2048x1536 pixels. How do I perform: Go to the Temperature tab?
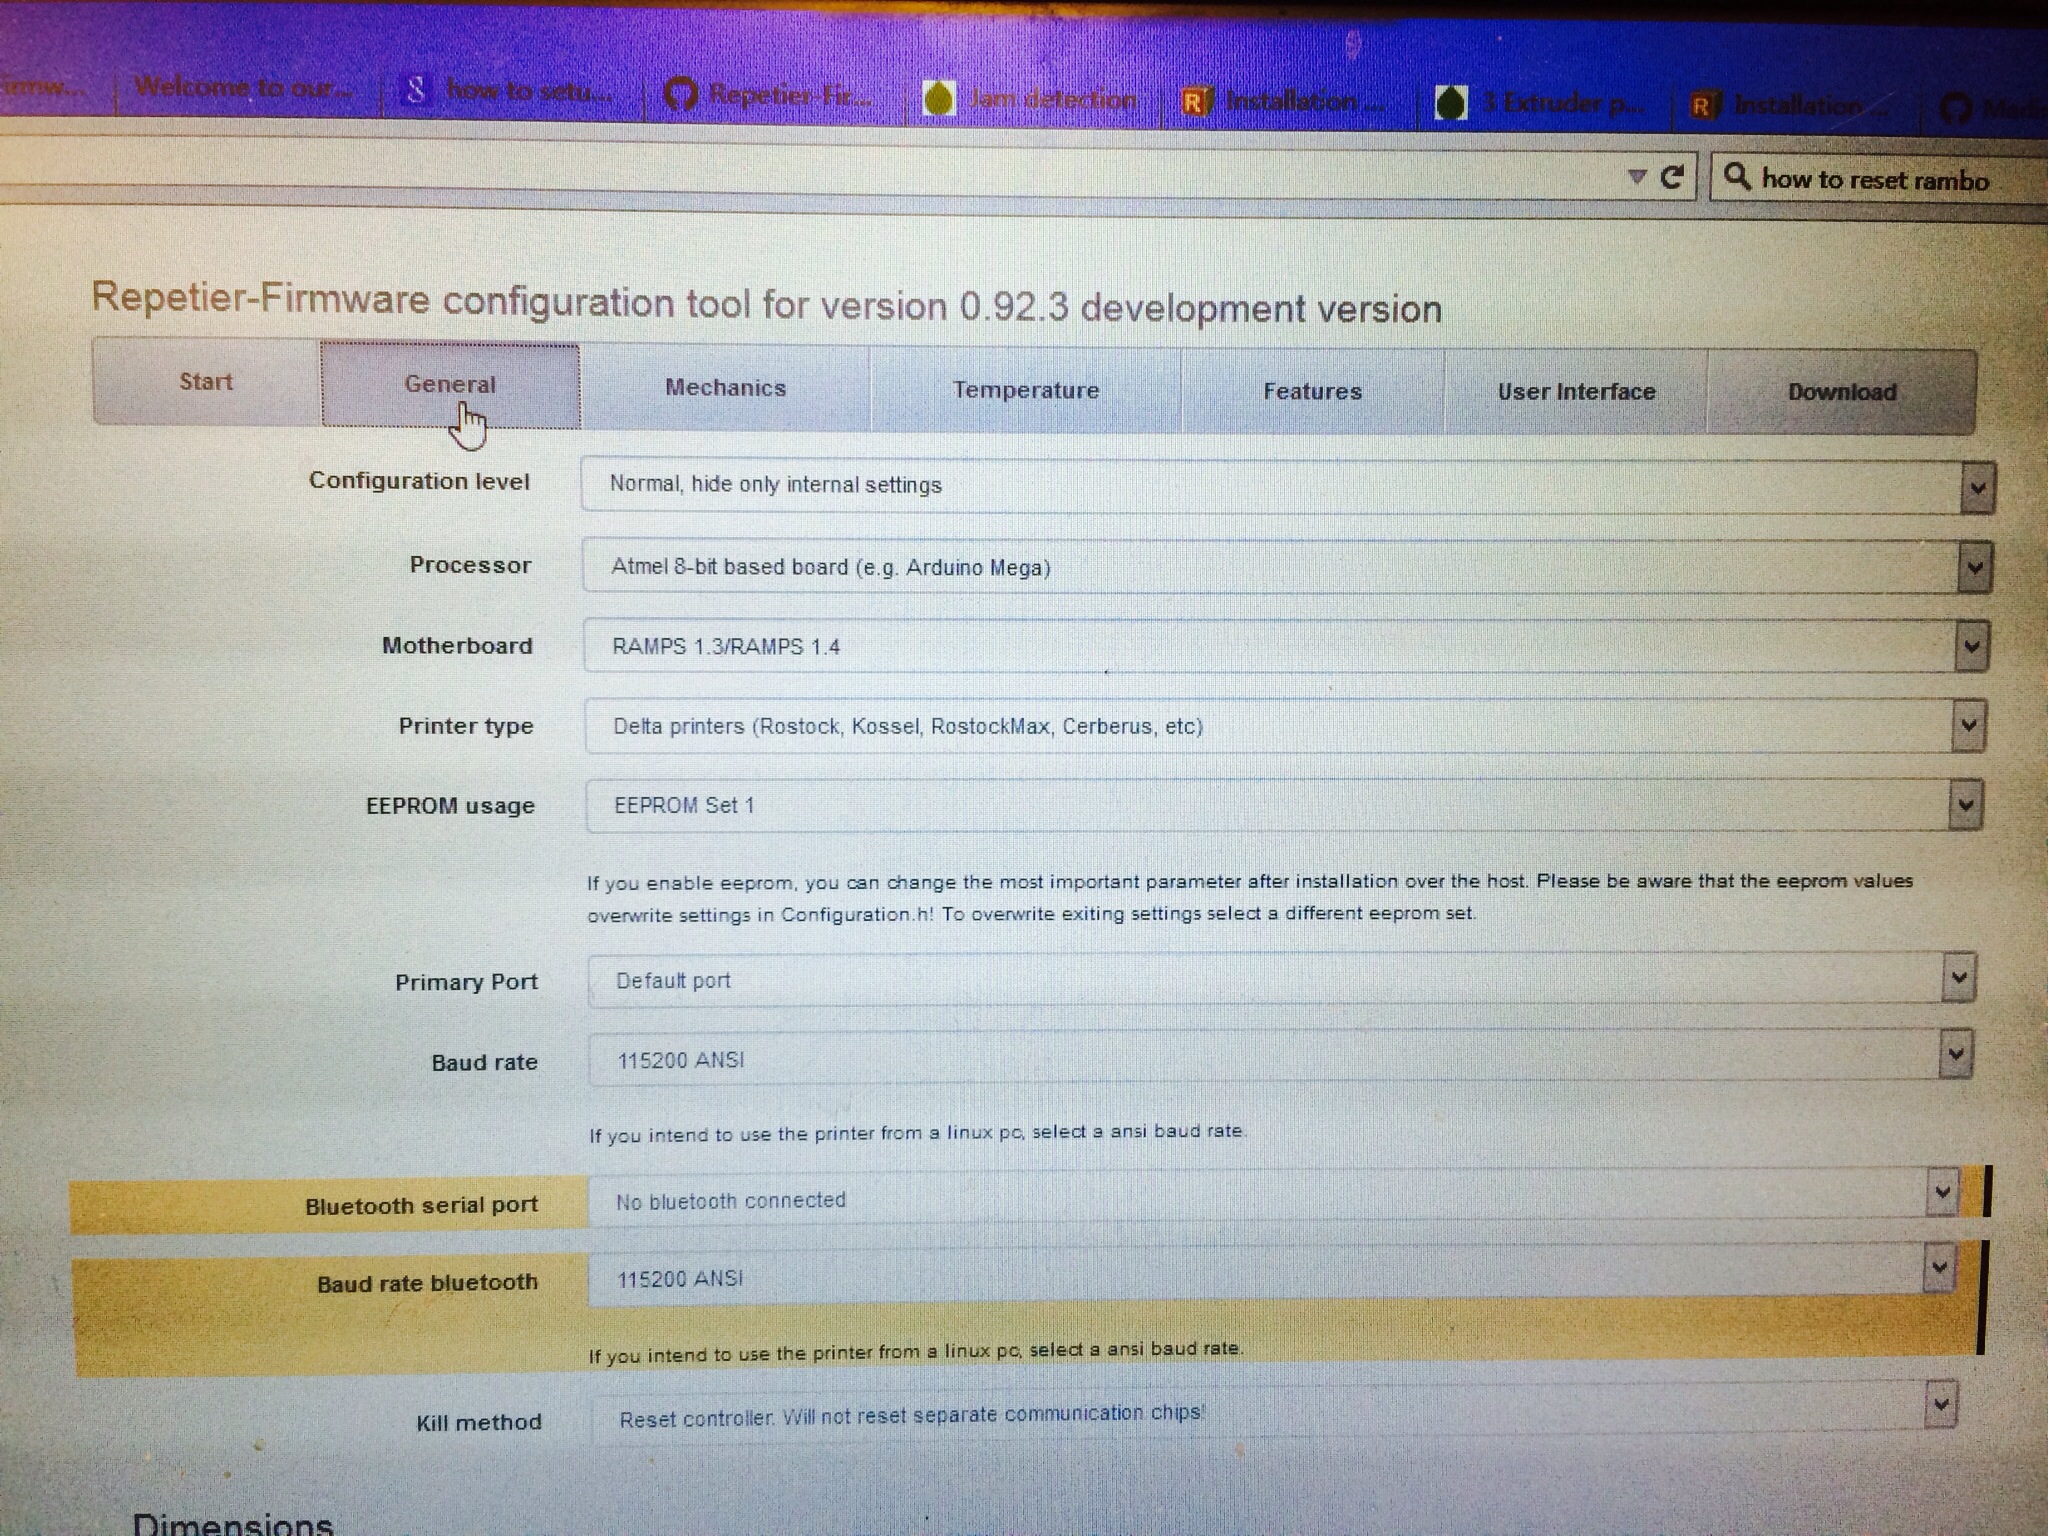tap(1025, 390)
